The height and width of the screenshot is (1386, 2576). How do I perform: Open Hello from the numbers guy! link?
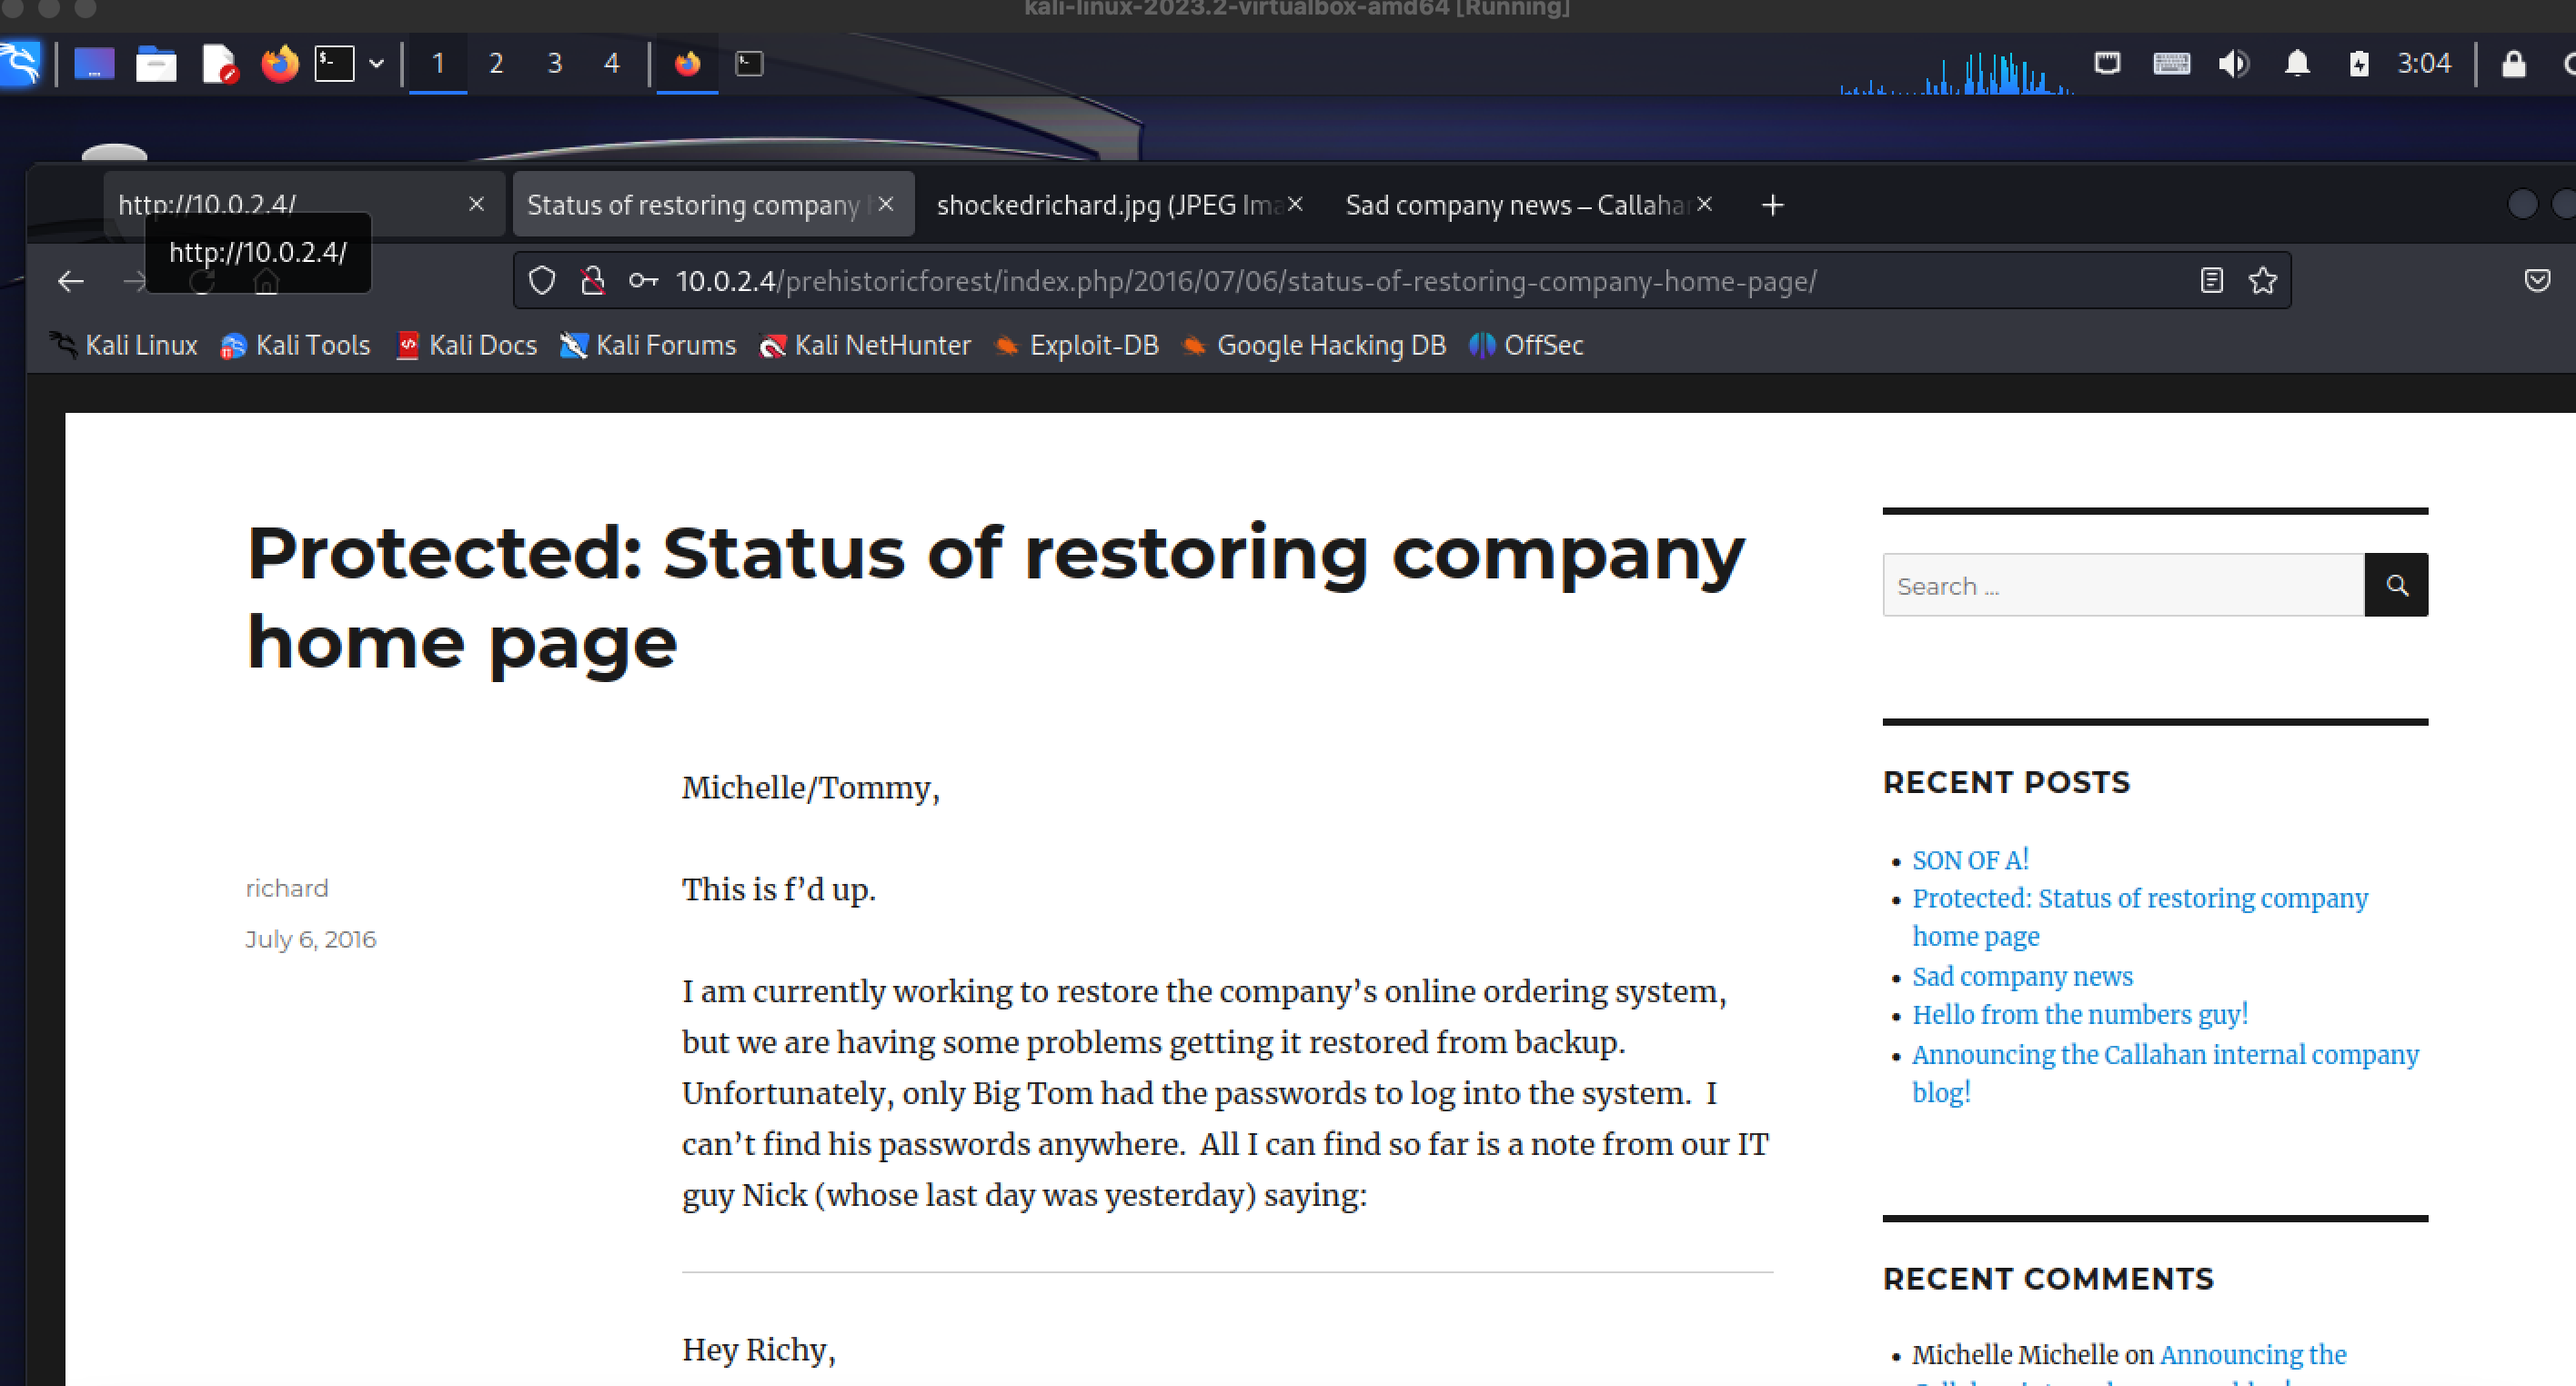pos(2080,1014)
